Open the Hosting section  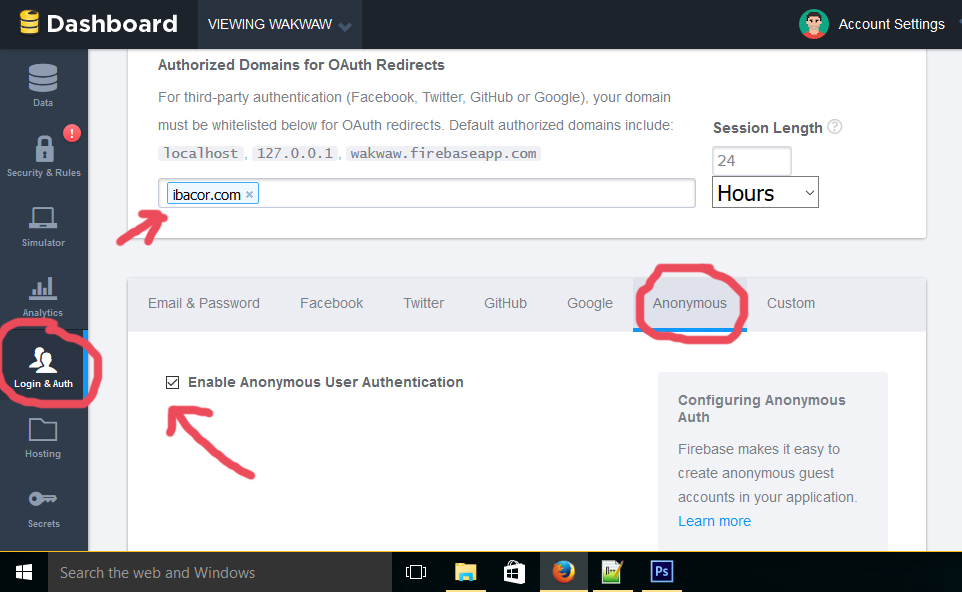[x=43, y=438]
